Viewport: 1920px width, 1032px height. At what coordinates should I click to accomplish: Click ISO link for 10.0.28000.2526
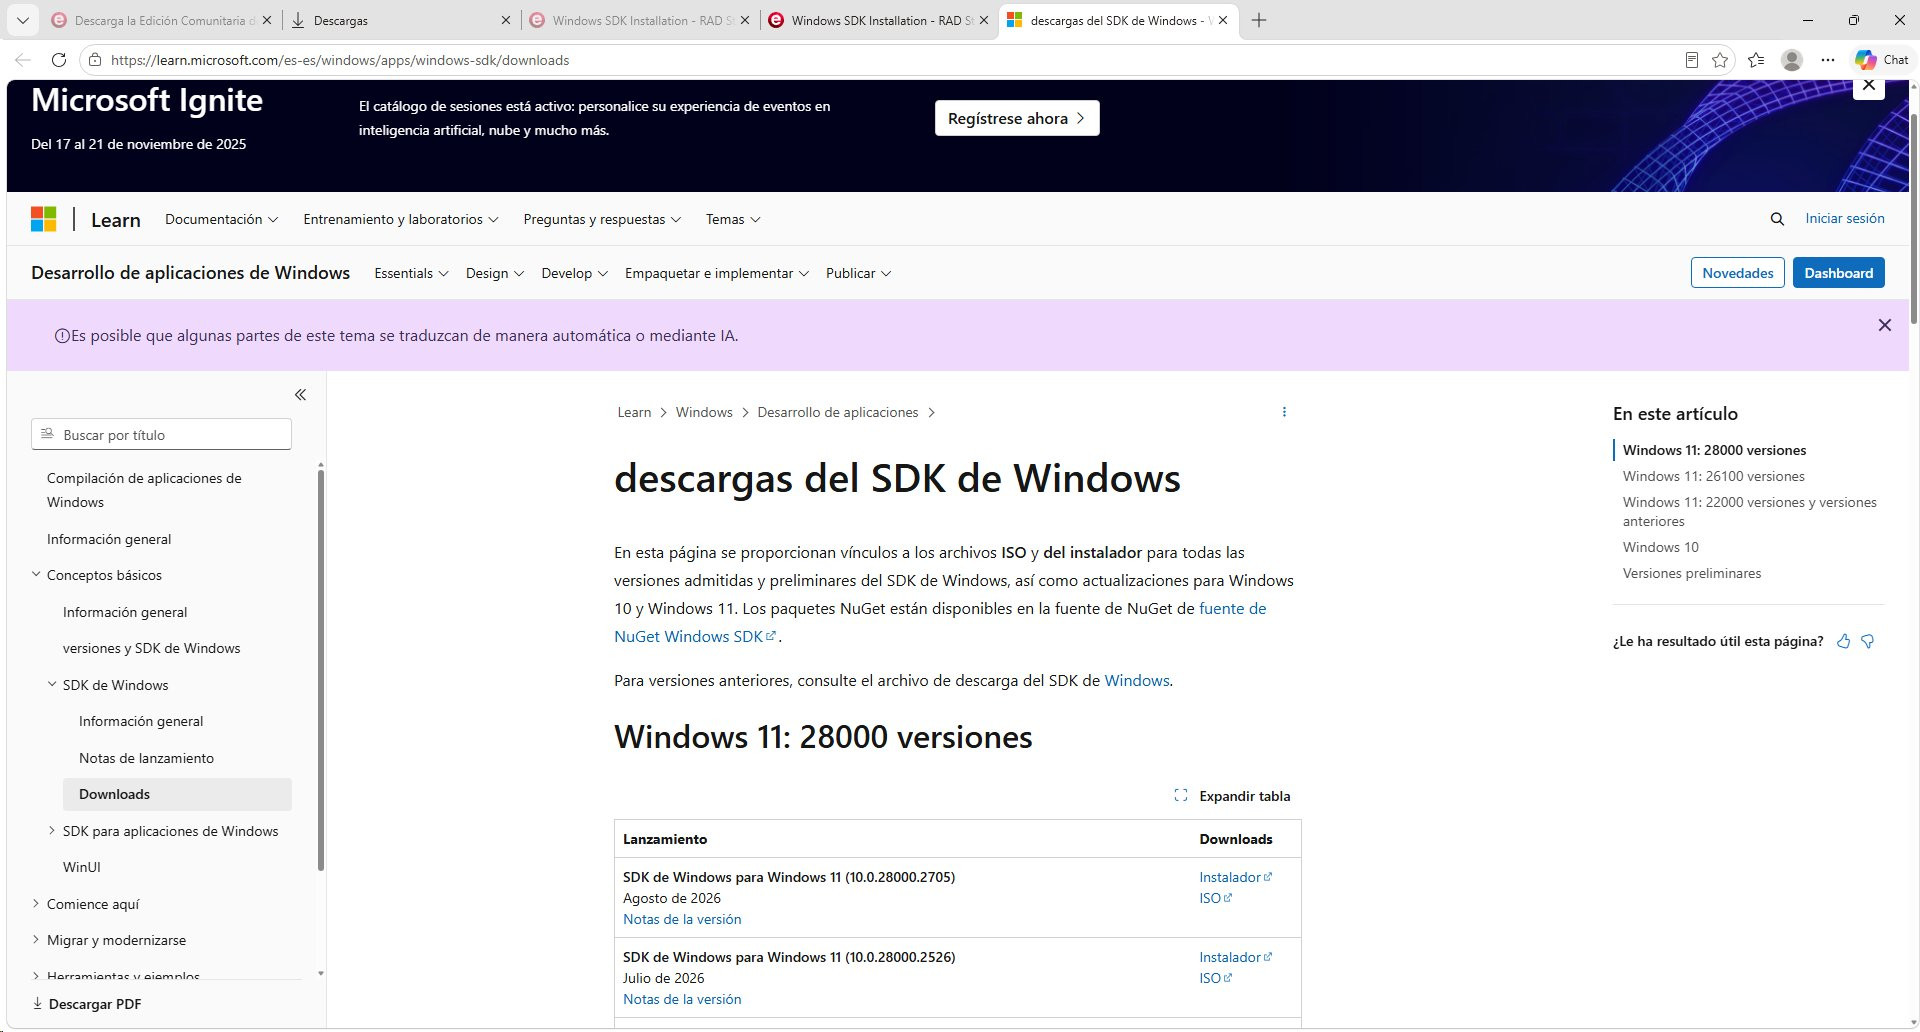1215,978
